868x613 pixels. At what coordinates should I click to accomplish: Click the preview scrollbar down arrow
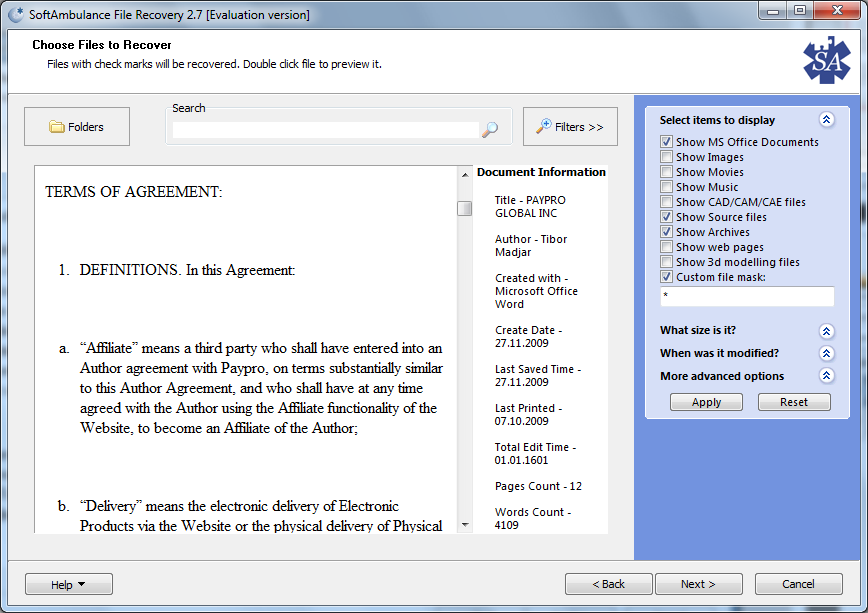point(465,524)
